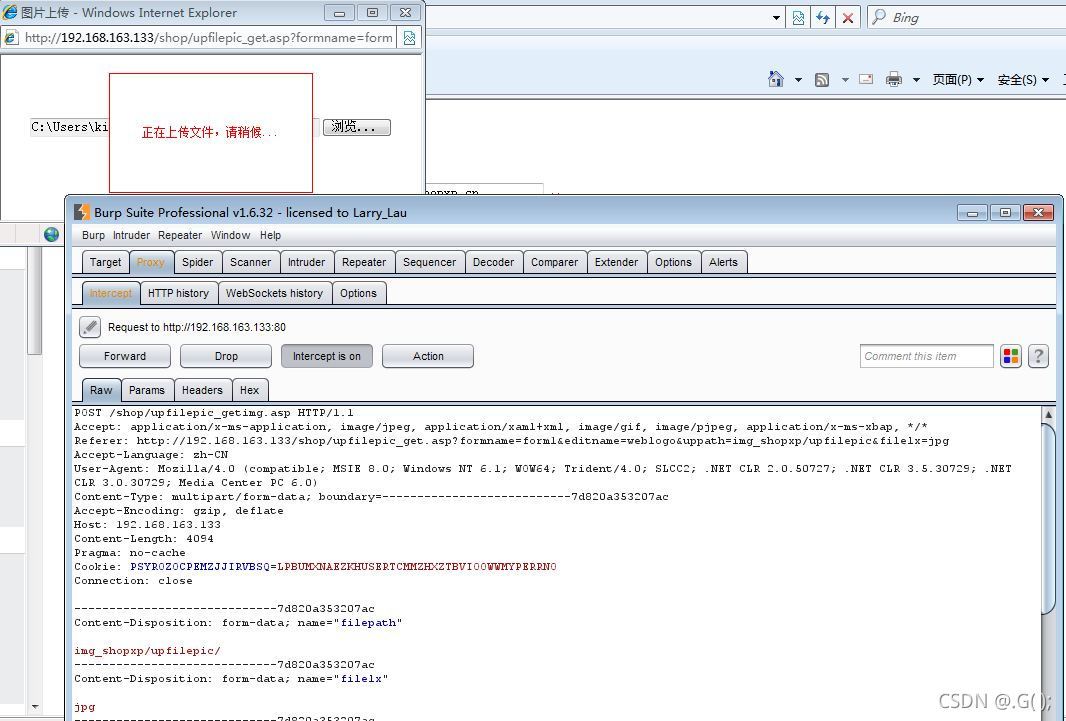
Task: Click the read mail icon in IE
Action: click(865, 79)
